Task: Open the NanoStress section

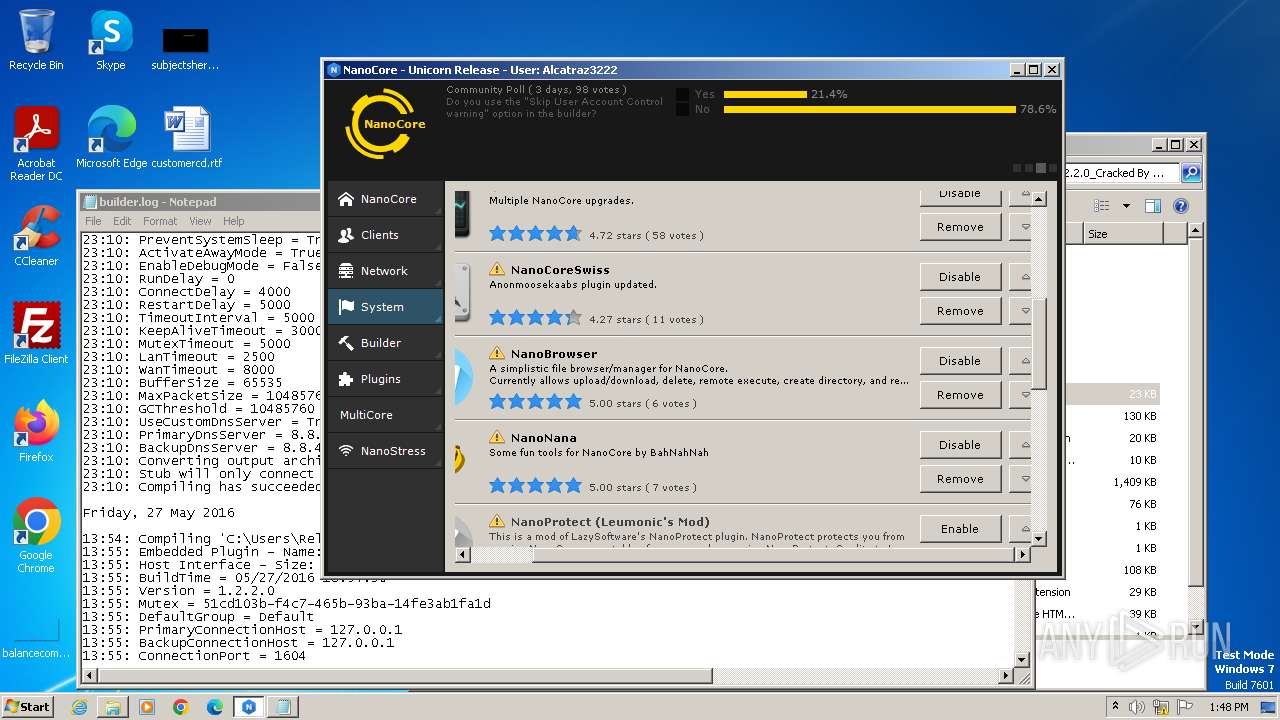Action: coord(385,451)
